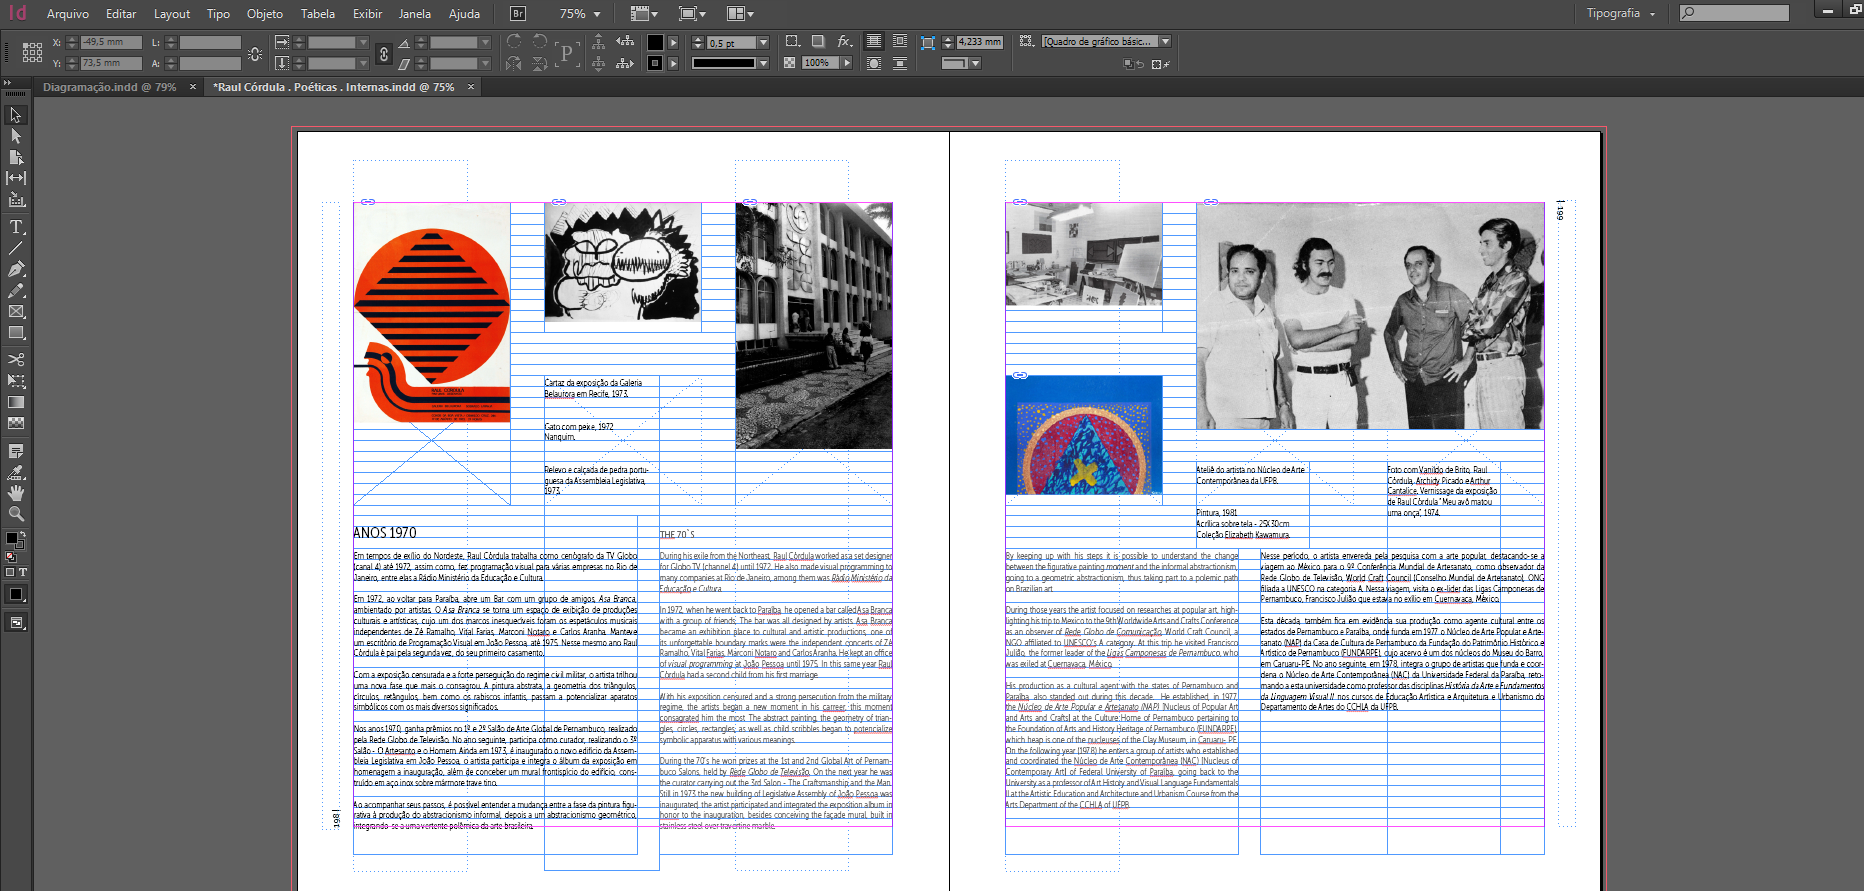Open the screen mode dropdown in app bar
The height and width of the screenshot is (891, 1864).
(x=691, y=14)
